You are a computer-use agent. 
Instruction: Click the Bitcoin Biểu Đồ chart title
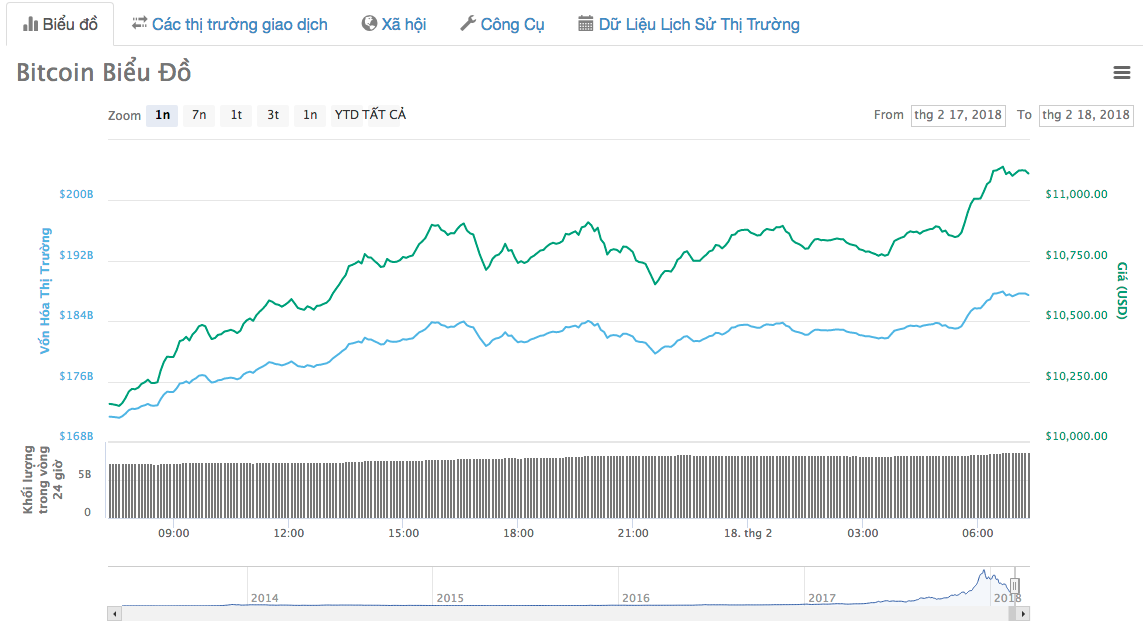point(104,72)
